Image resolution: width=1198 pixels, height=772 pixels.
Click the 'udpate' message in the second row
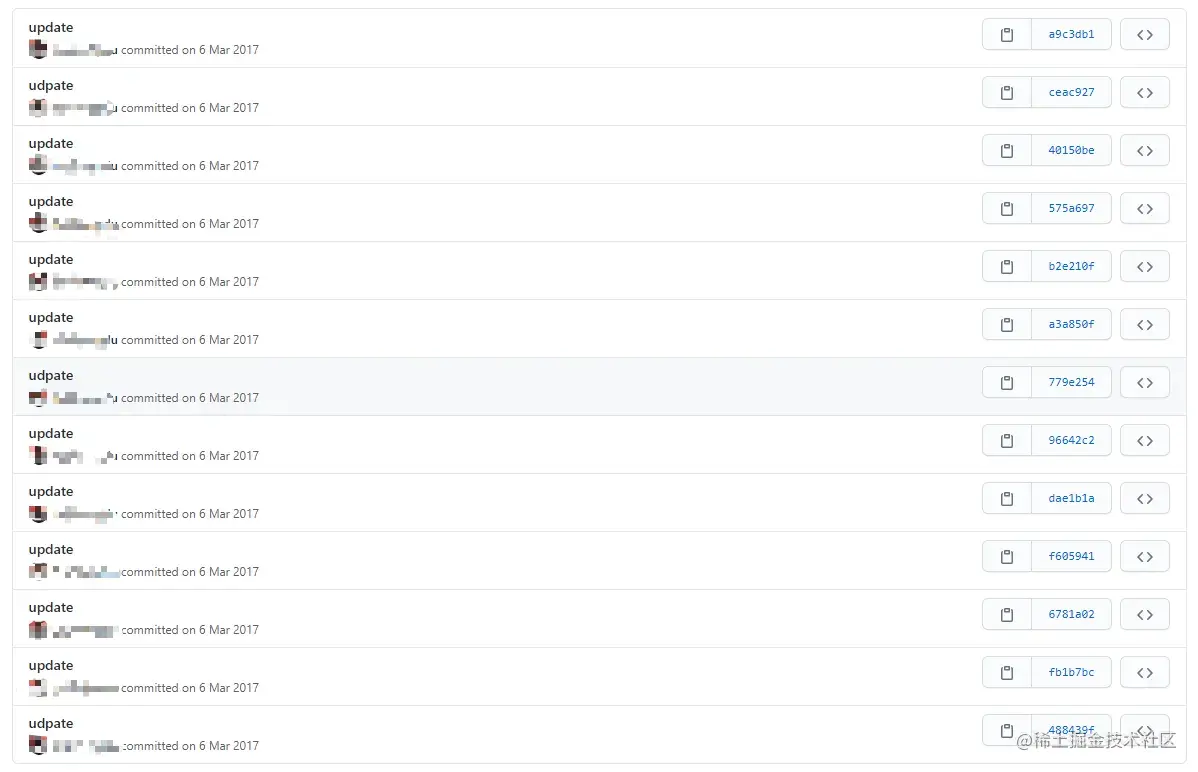(50, 85)
